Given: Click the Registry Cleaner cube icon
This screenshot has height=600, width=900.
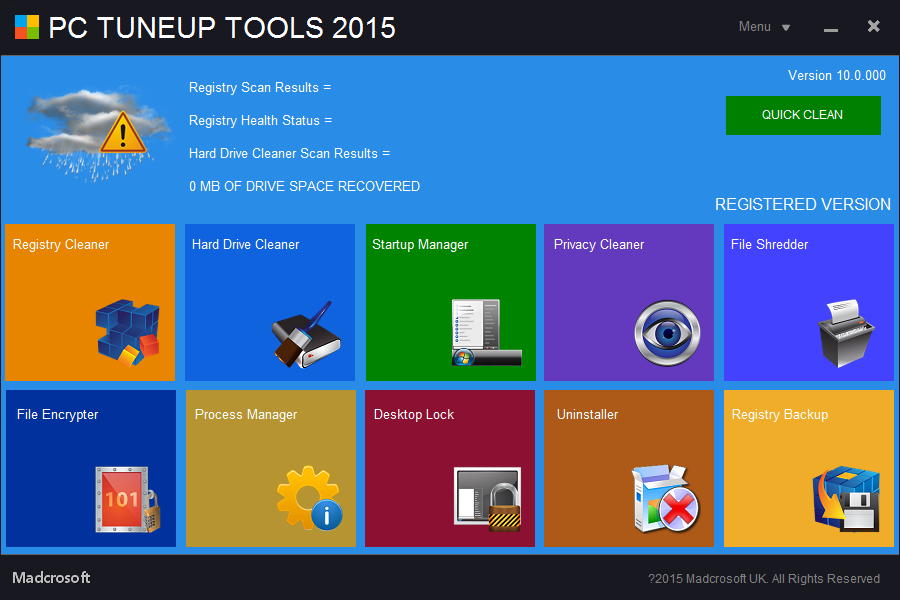Looking at the screenshot, I should pyautogui.click(x=127, y=332).
